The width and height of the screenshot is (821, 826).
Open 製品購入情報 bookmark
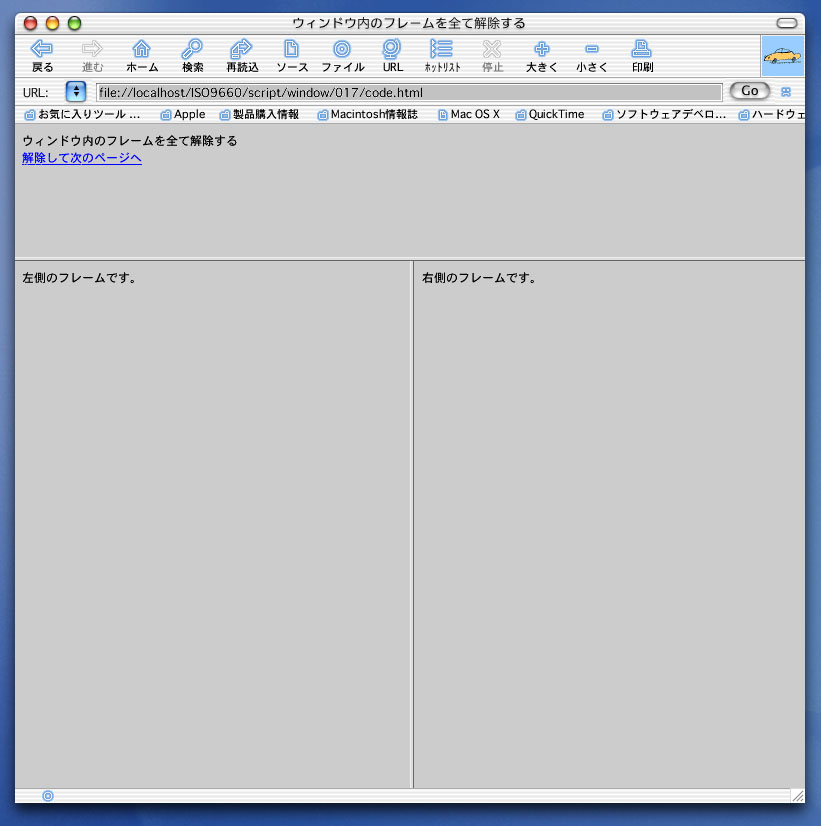(259, 114)
